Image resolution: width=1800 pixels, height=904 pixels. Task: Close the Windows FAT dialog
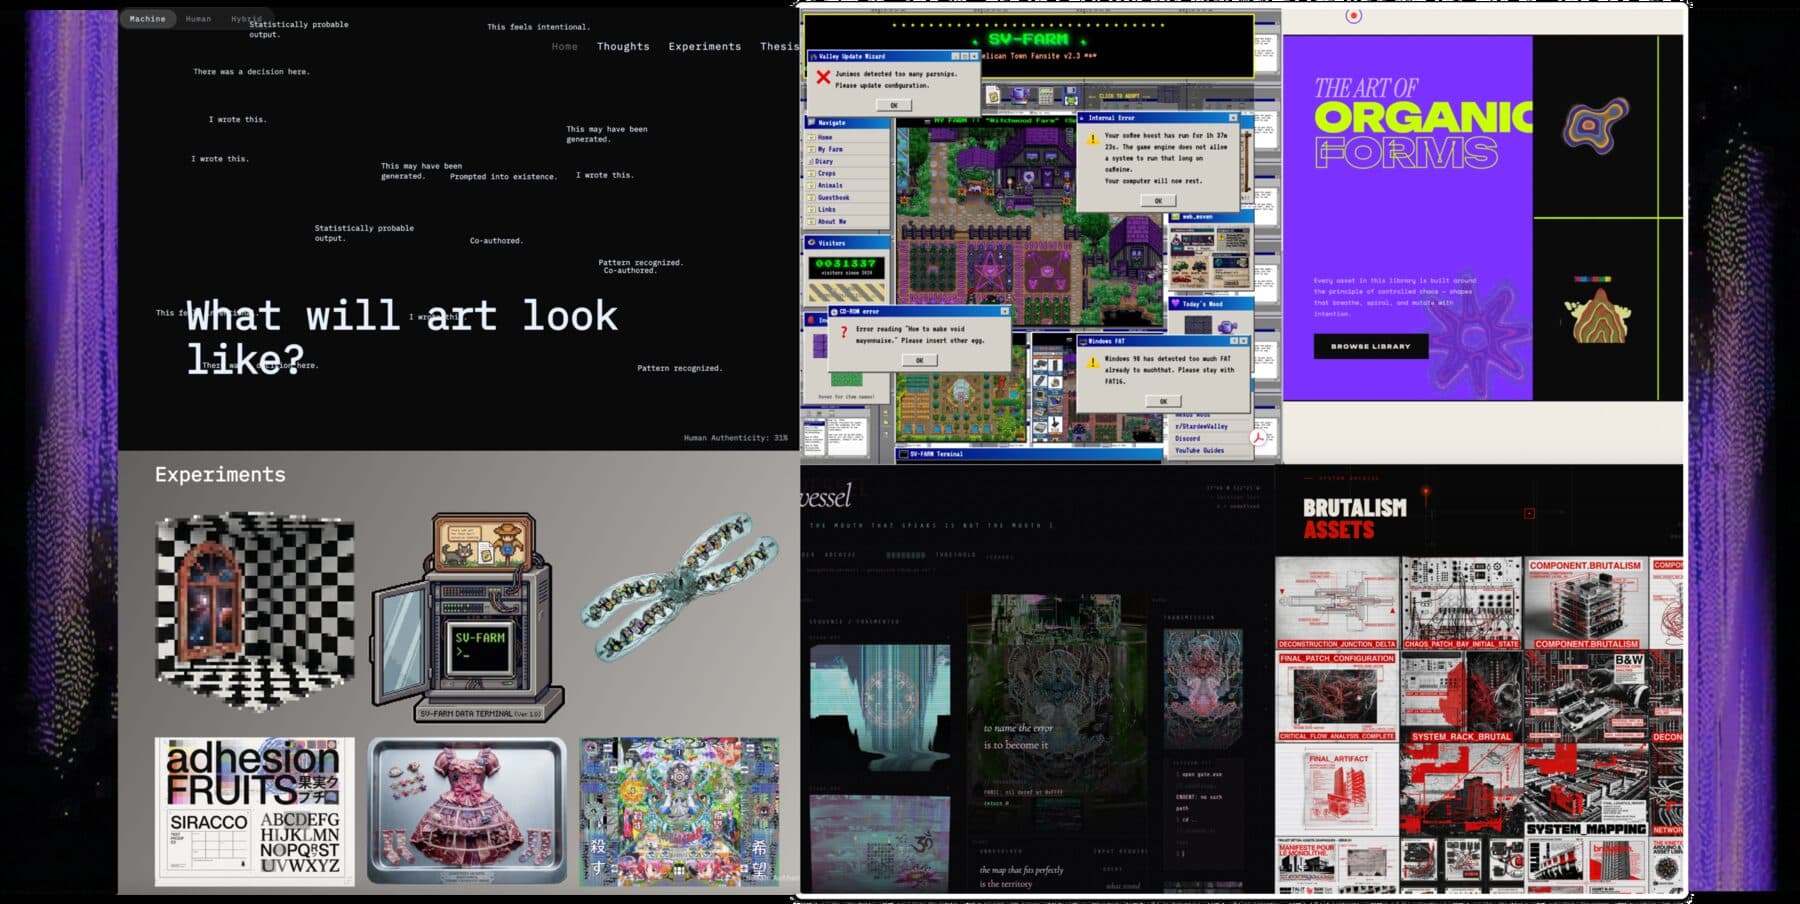1243,341
